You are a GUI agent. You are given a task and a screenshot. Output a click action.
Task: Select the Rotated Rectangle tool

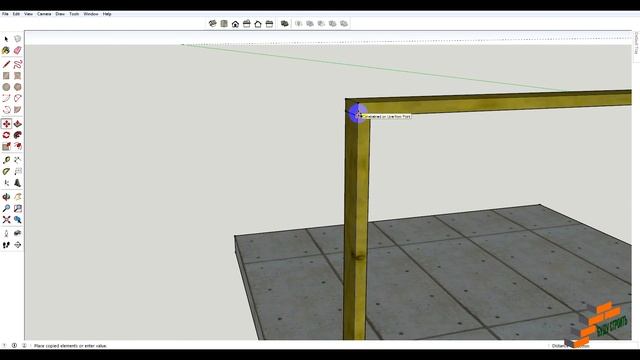tap(18, 76)
